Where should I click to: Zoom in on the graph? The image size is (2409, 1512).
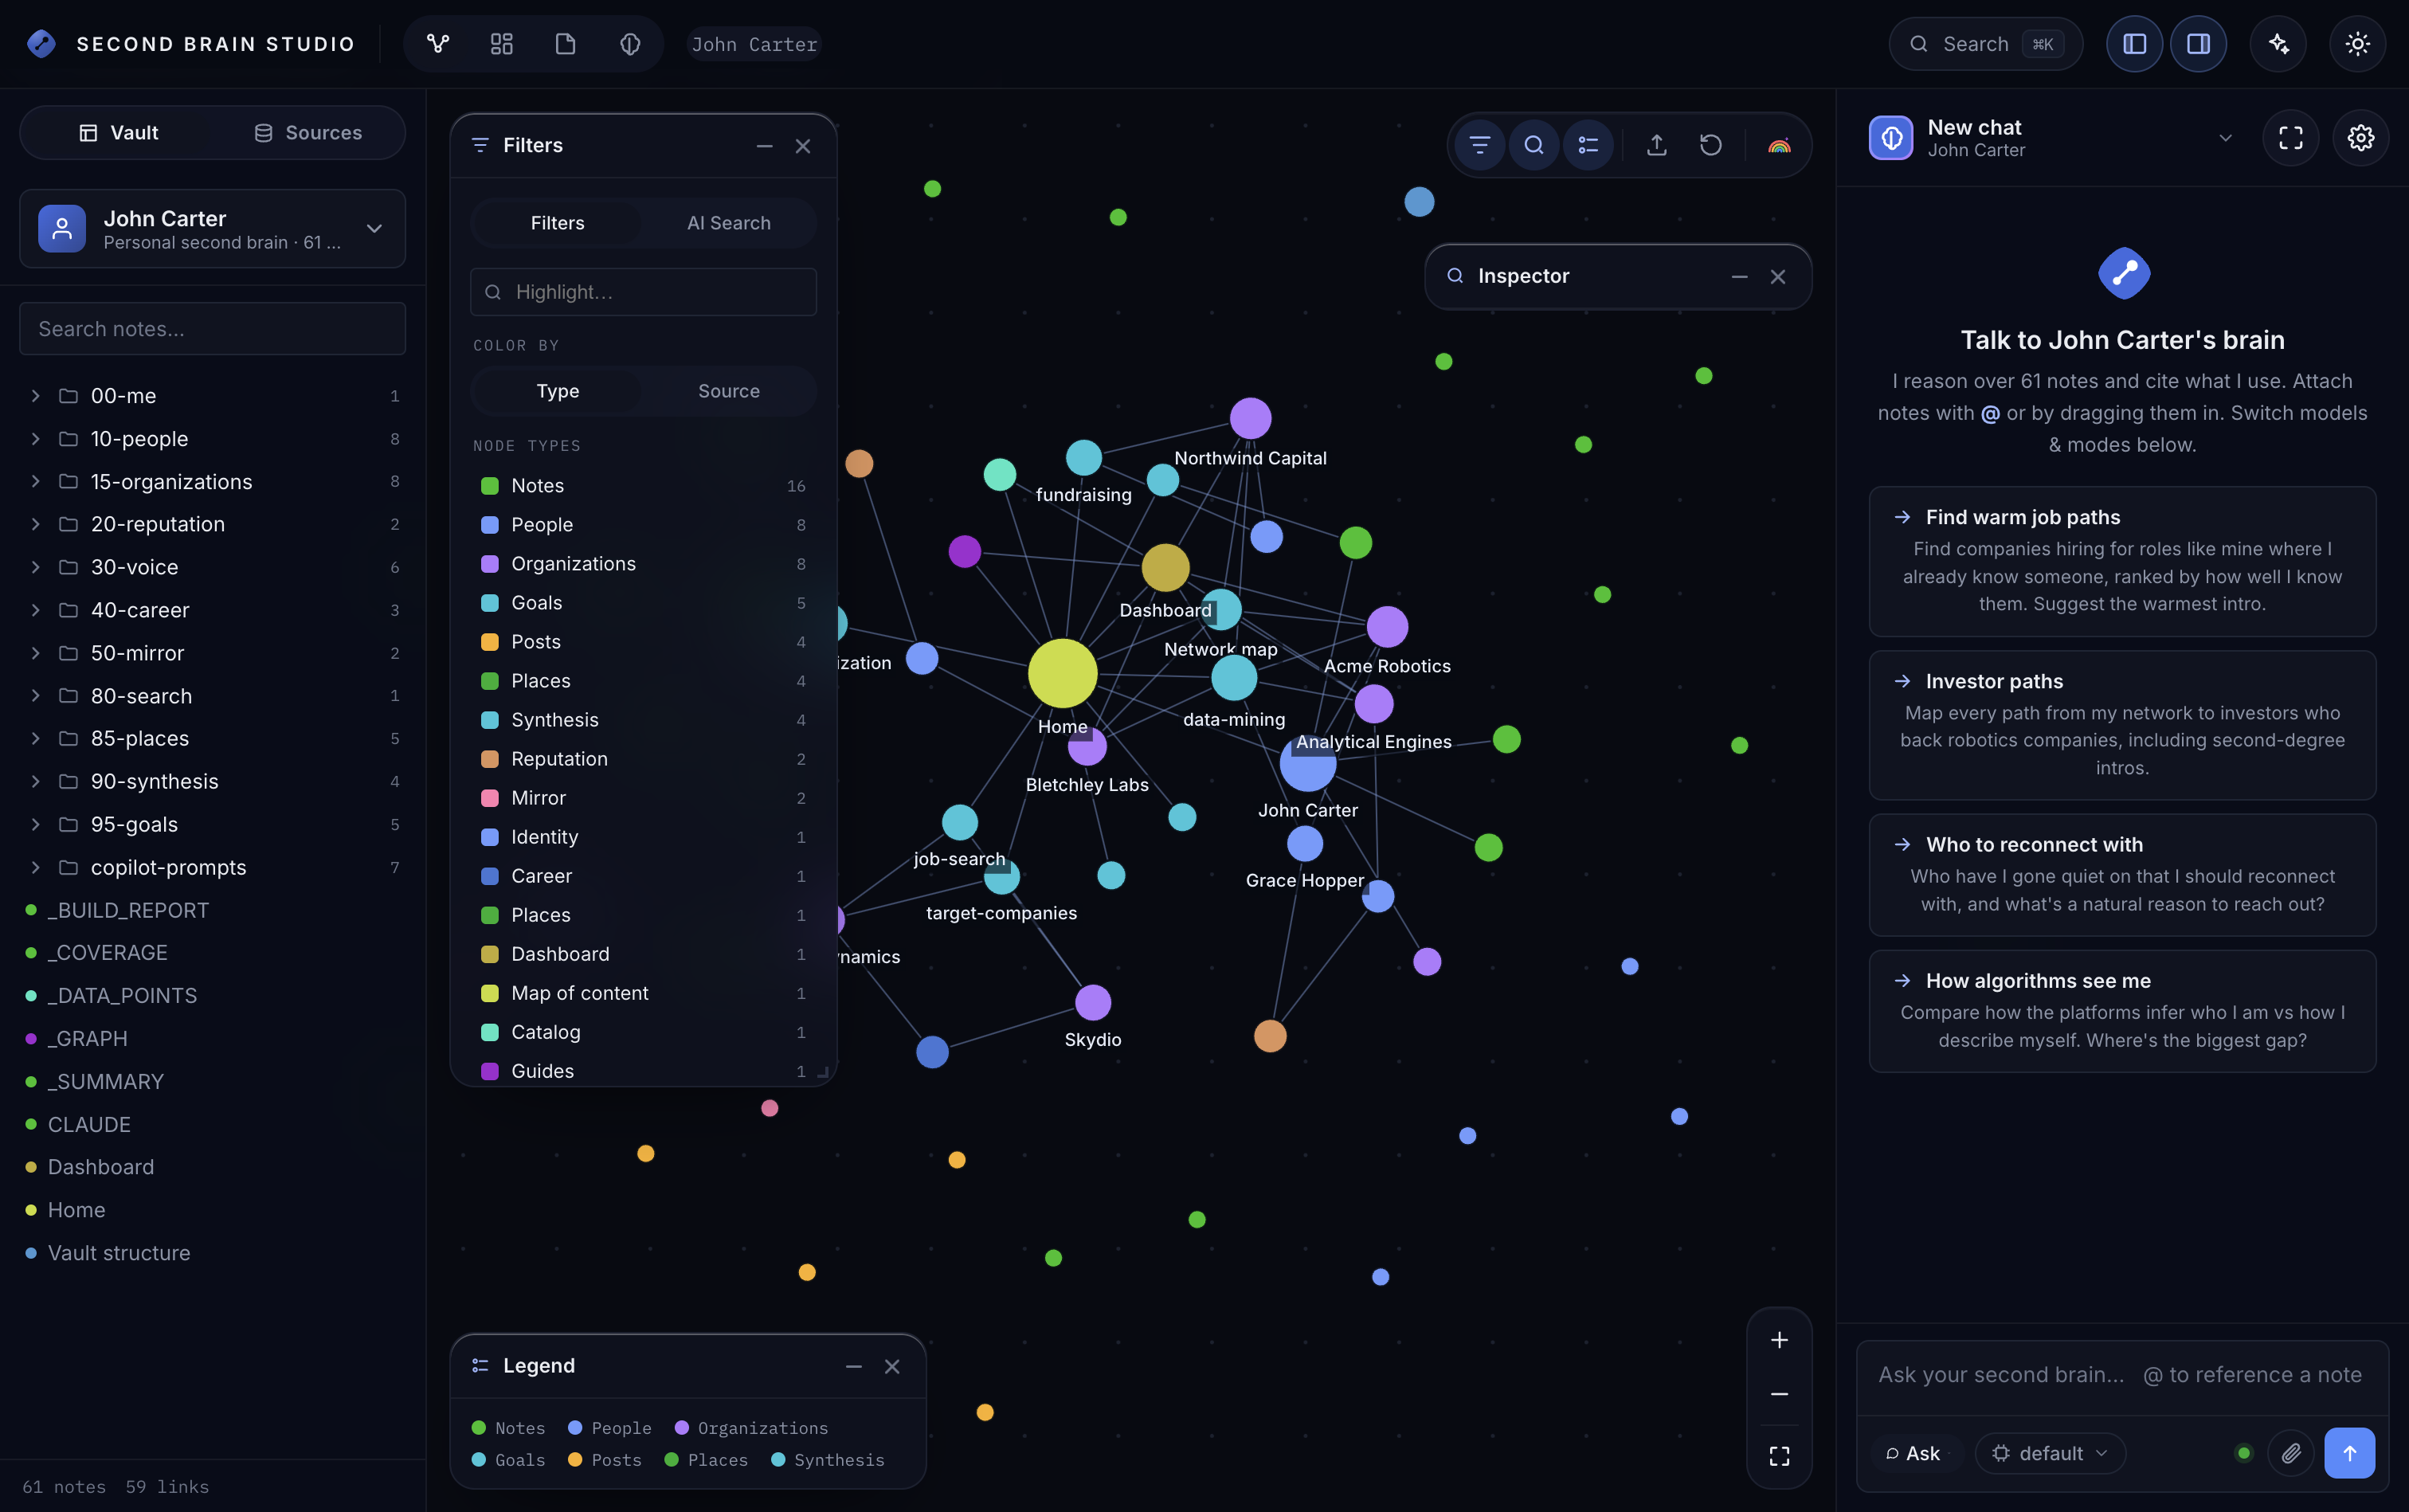[x=1779, y=1340]
